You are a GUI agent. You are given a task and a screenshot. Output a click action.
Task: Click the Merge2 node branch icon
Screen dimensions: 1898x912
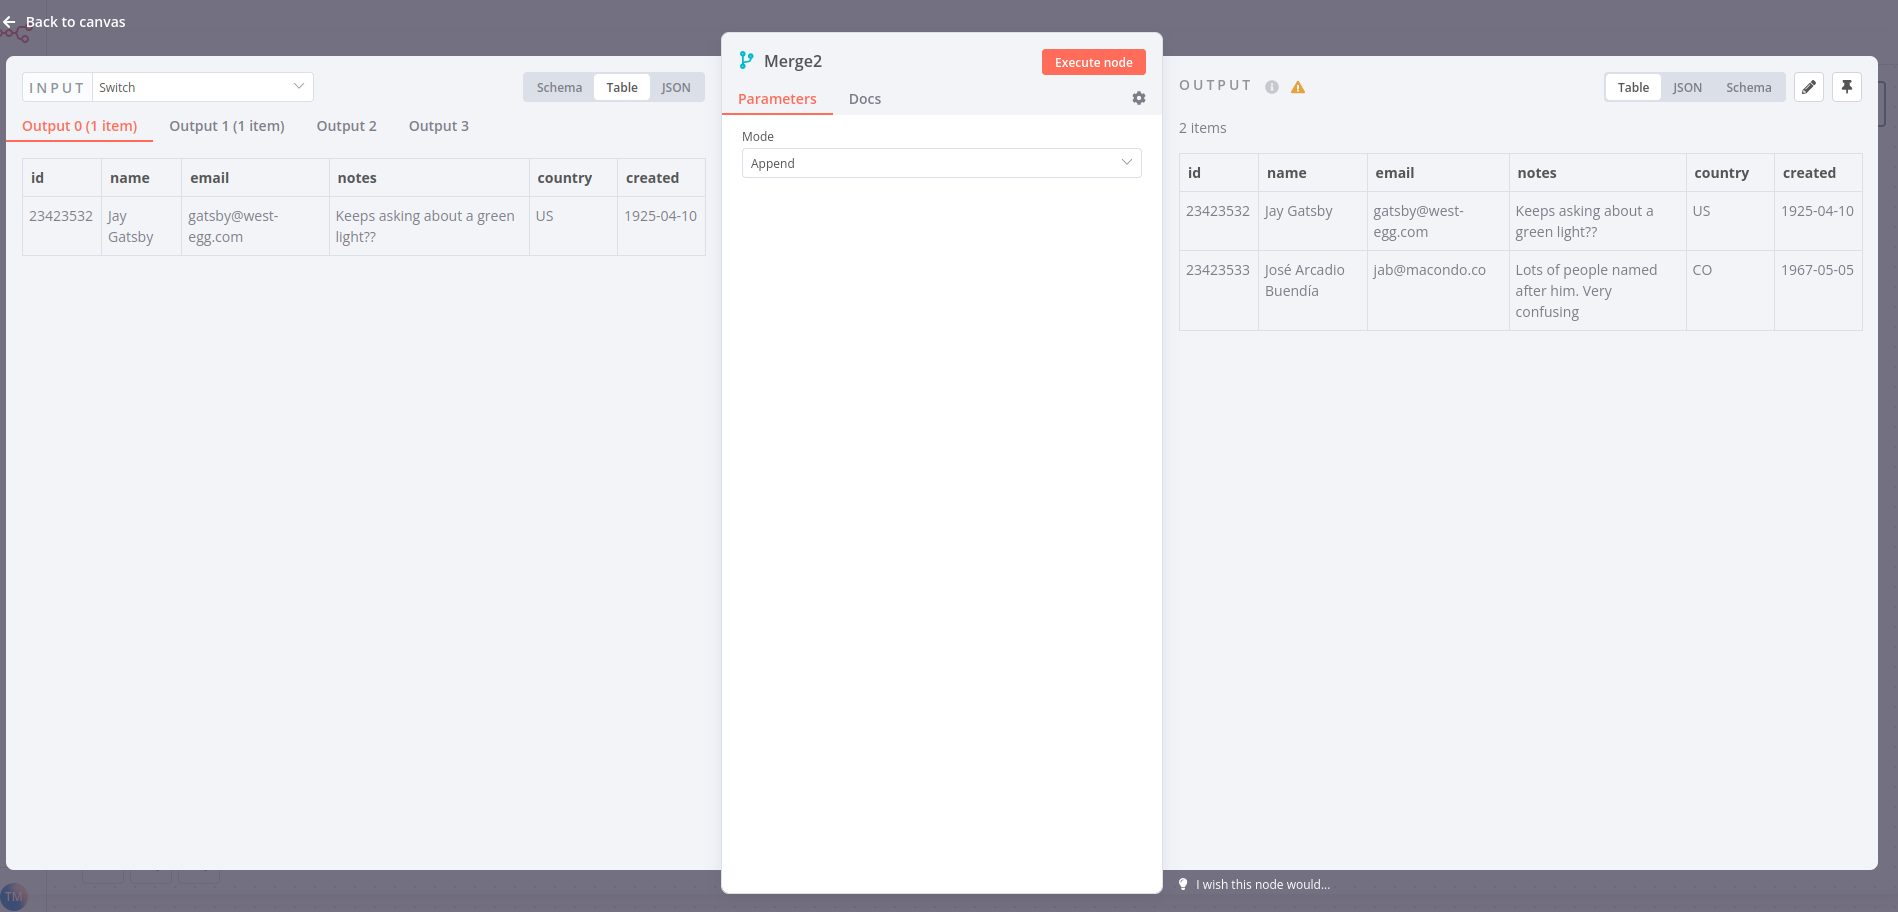tap(746, 61)
